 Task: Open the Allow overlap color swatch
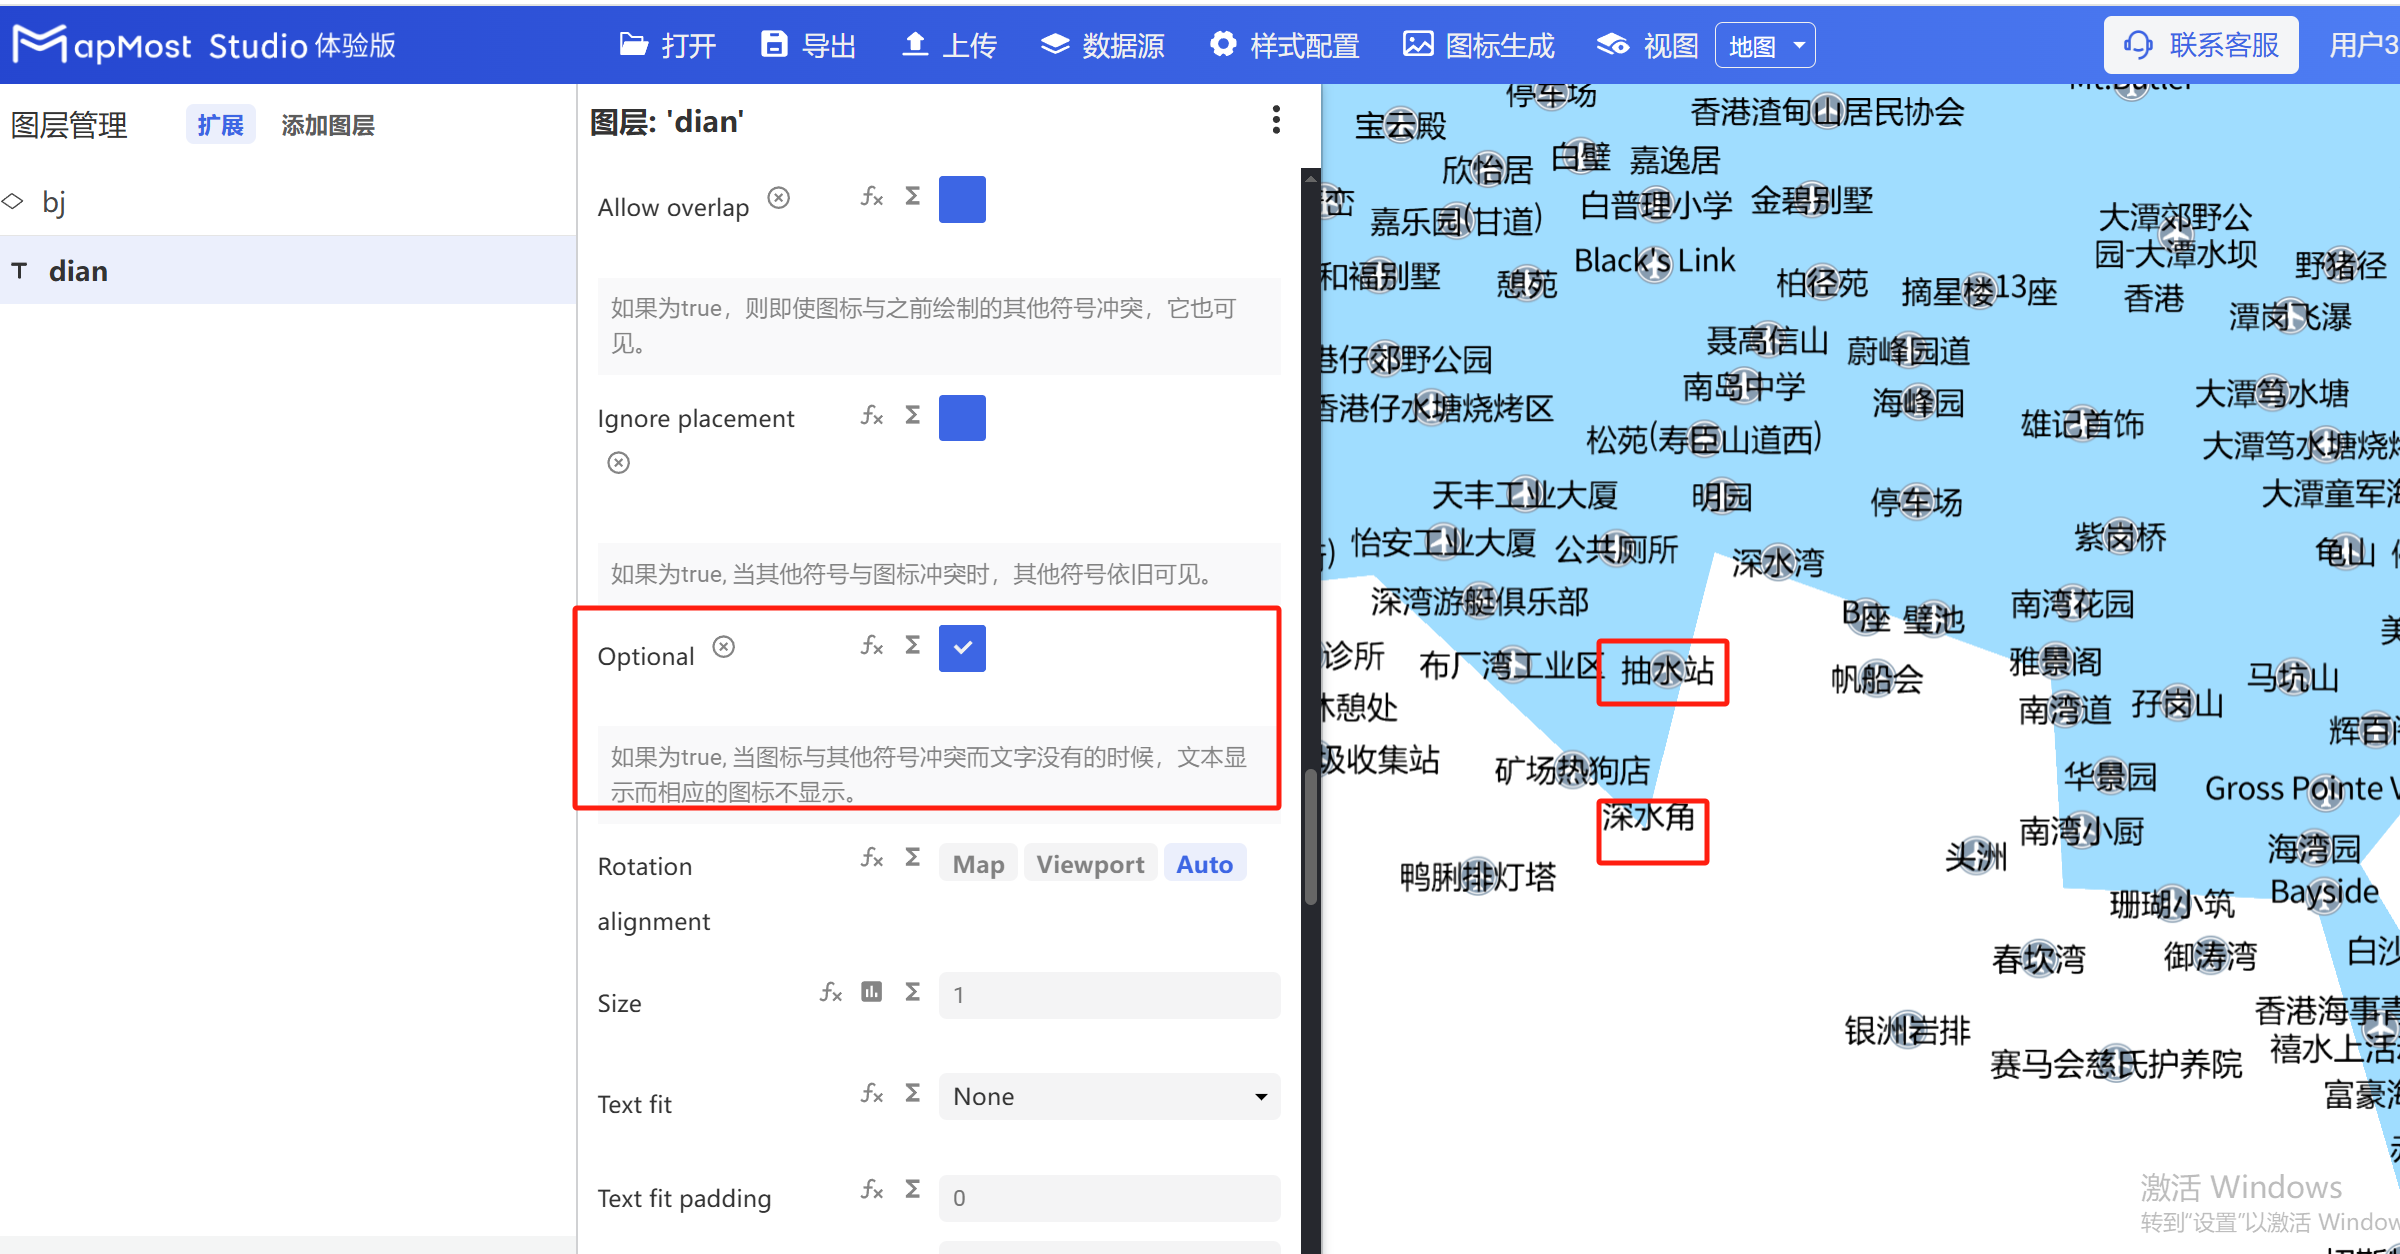(961, 199)
